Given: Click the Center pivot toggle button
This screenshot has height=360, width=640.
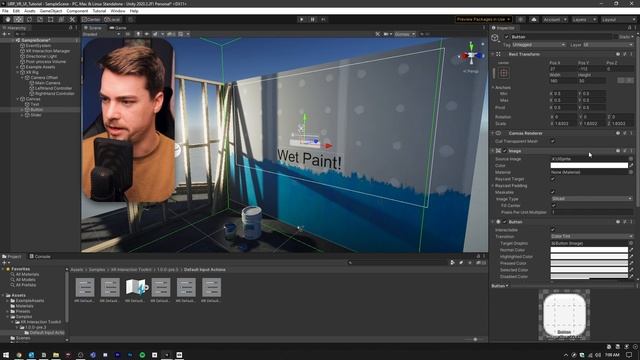Looking at the screenshot, I should click(91, 19).
